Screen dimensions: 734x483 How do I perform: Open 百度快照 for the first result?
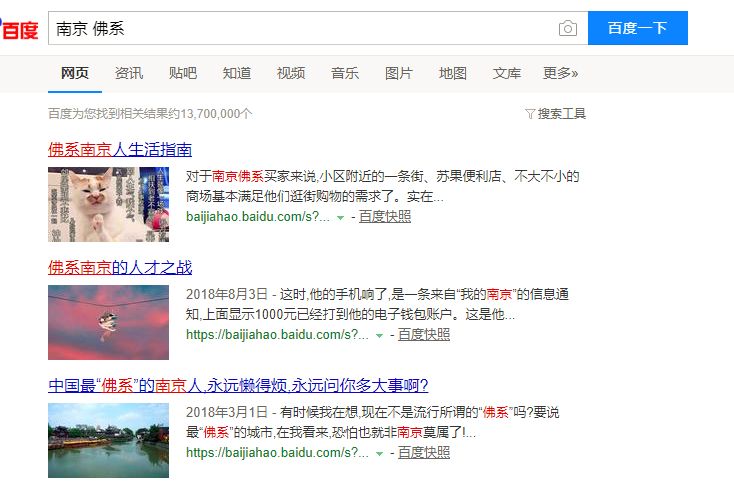(x=385, y=216)
